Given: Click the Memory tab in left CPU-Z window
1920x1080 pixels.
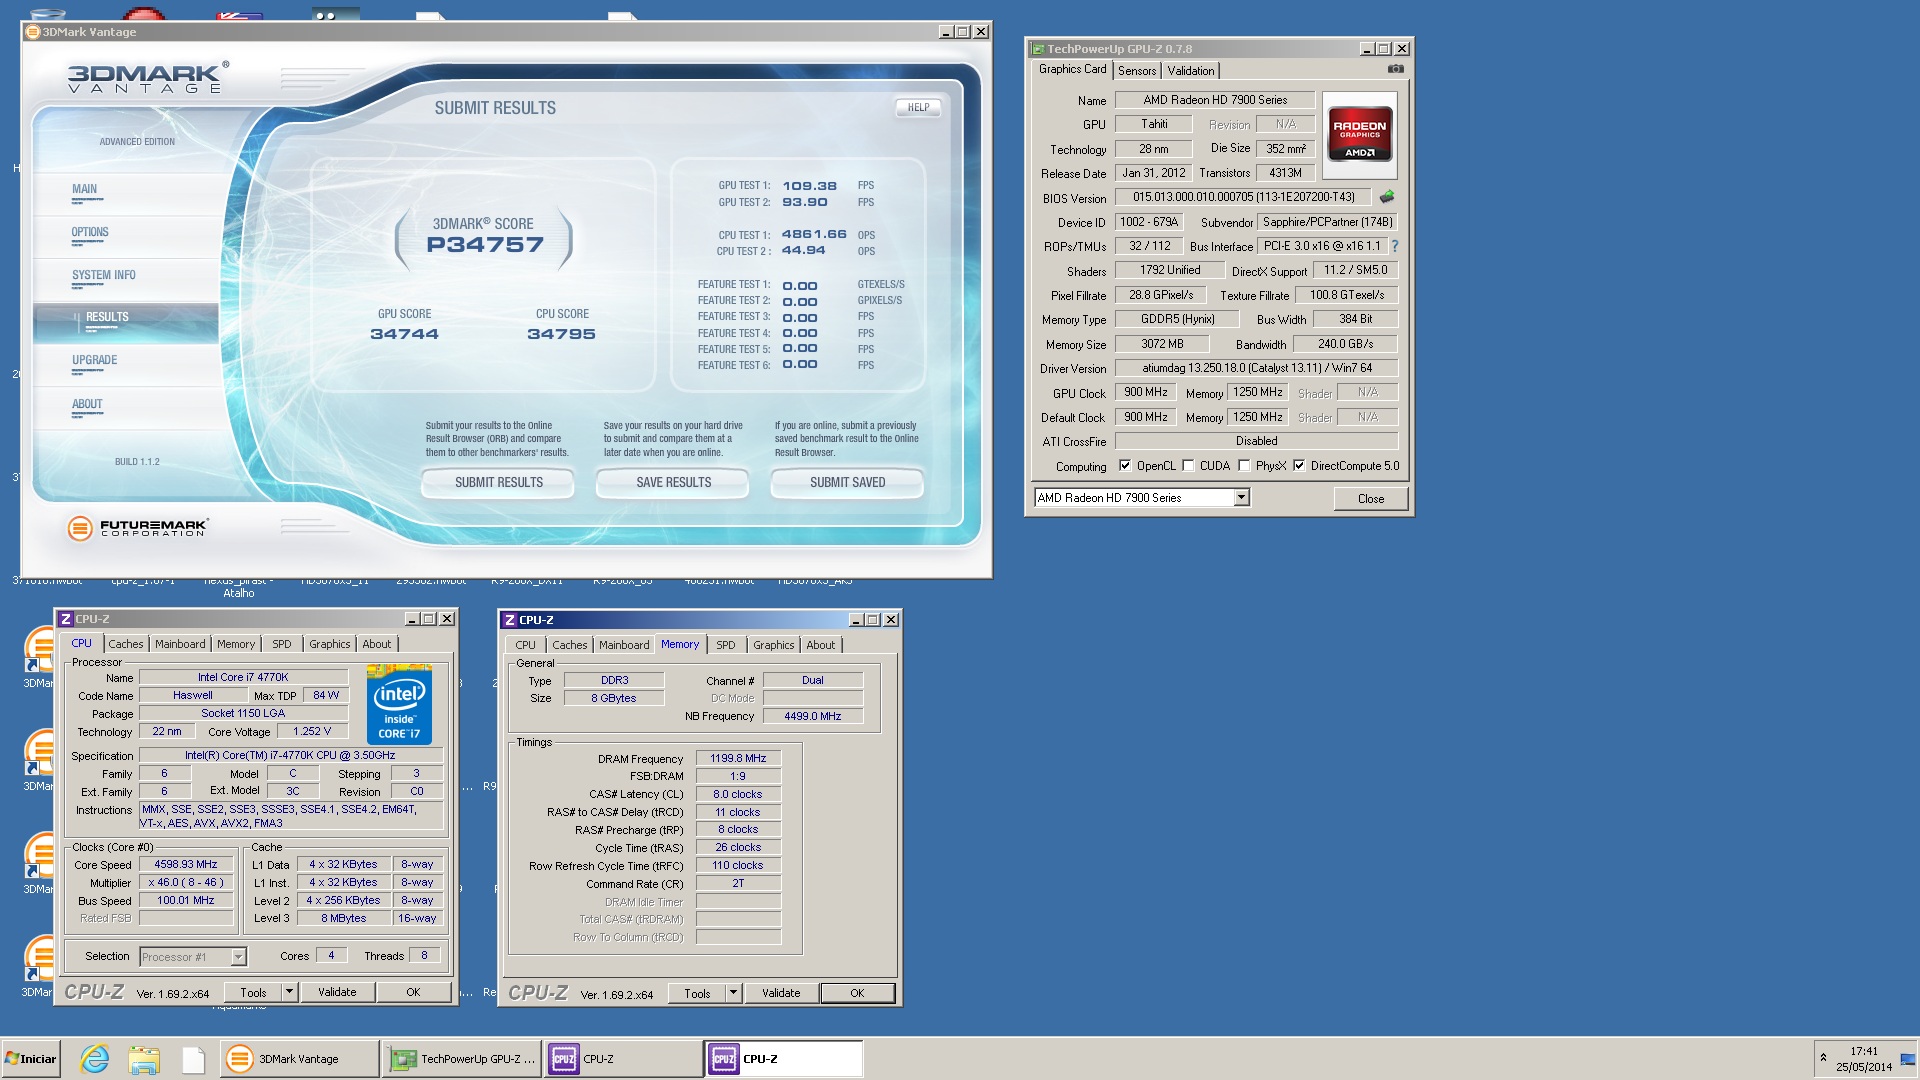Looking at the screenshot, I should (236, 644).
